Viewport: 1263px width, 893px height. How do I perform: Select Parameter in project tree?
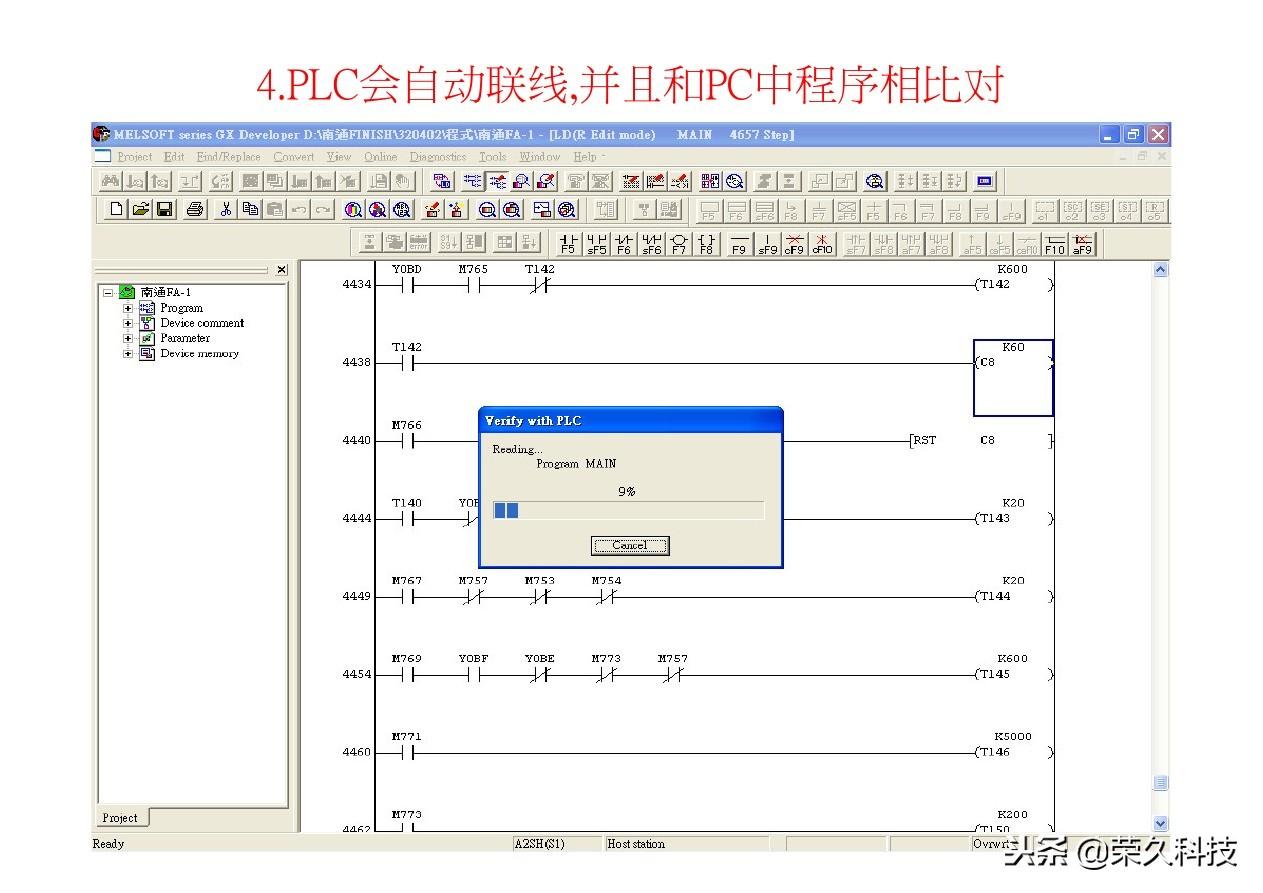pyautogui.click(x=185, y=338)
